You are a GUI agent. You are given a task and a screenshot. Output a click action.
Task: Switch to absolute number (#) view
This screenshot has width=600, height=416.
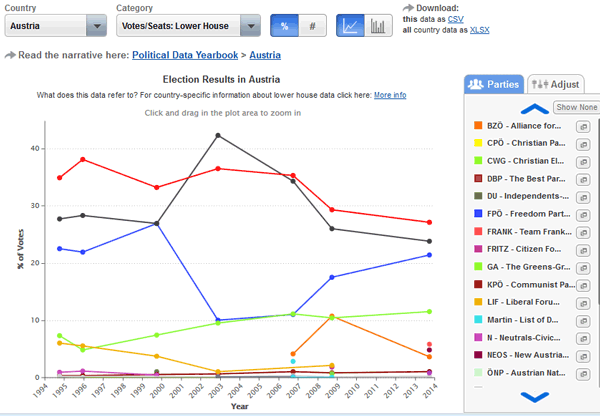point(313,26)
